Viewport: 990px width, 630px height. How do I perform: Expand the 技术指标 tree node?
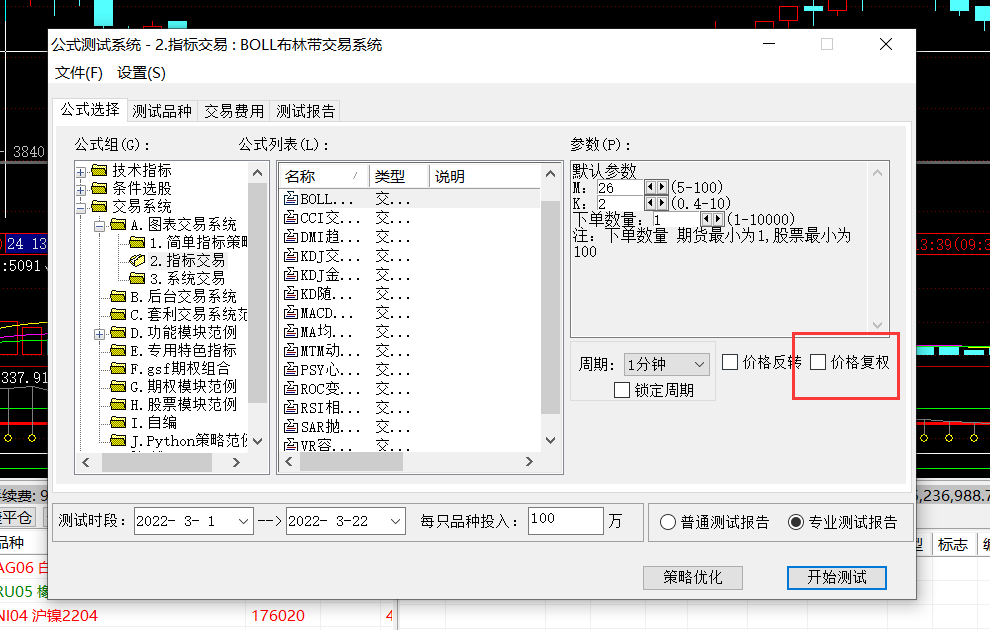coord(81,172)
